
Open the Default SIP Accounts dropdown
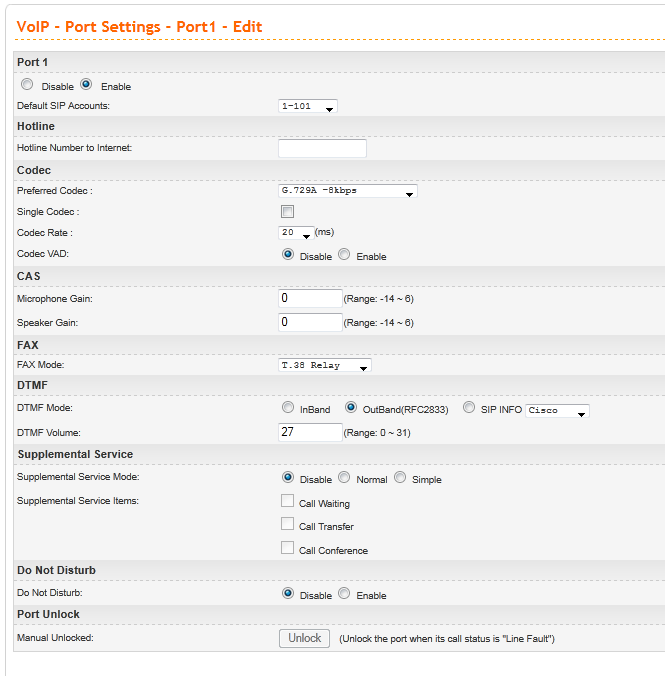308,106
